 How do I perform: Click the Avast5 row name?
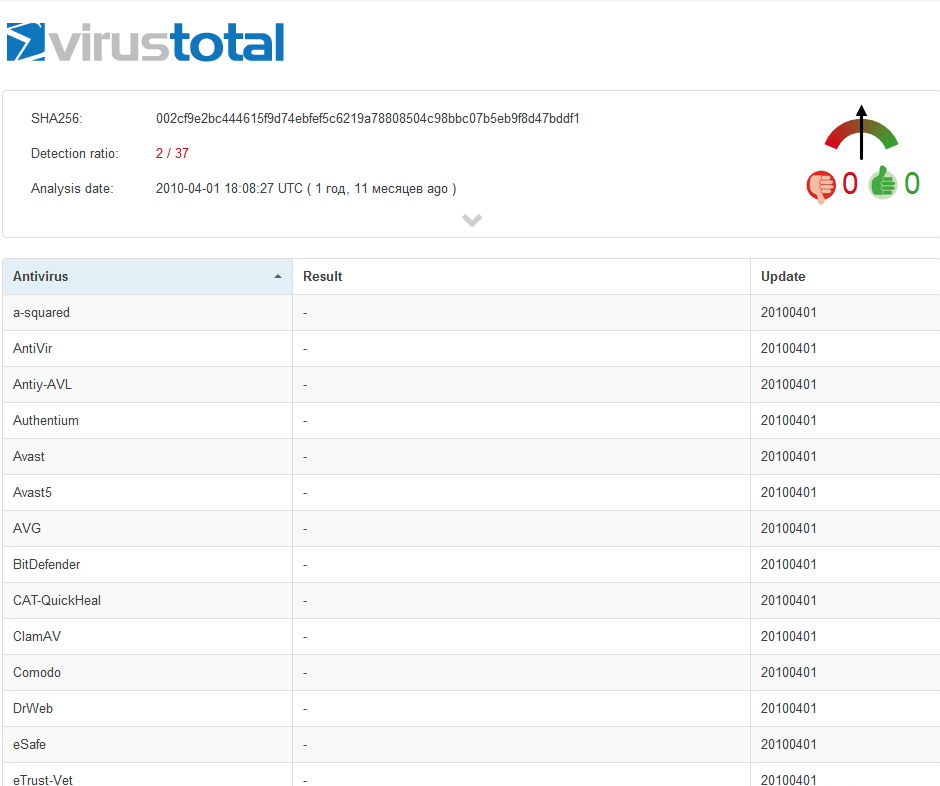coord(32,492)
